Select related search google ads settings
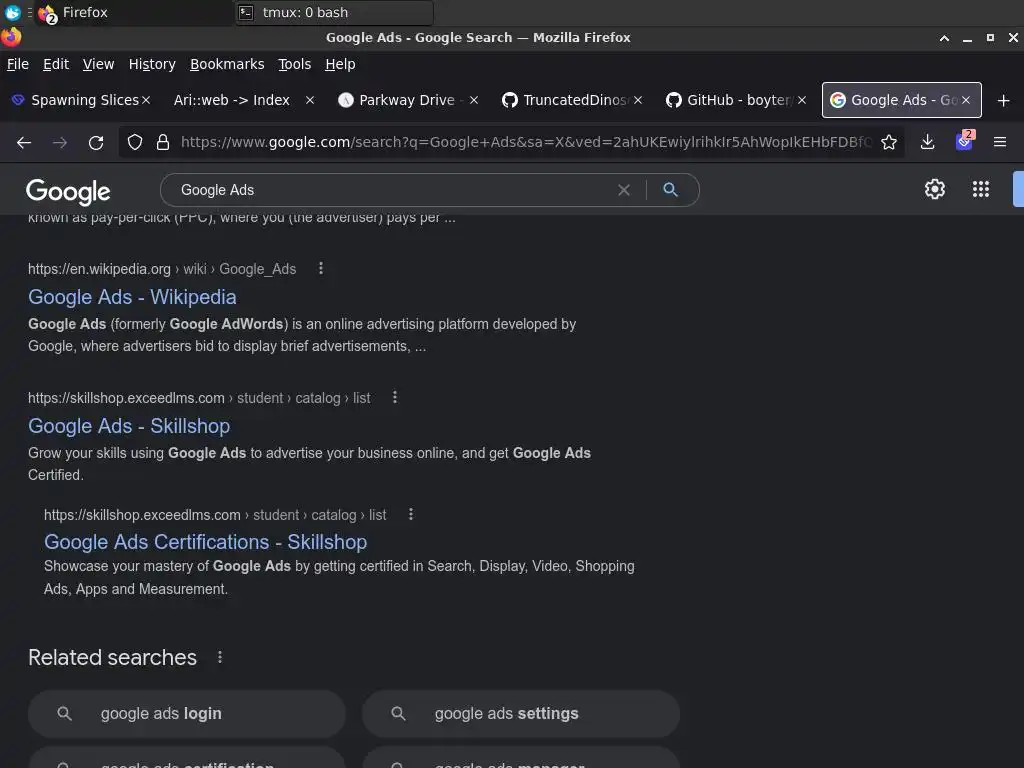 (x=520, y=714)
